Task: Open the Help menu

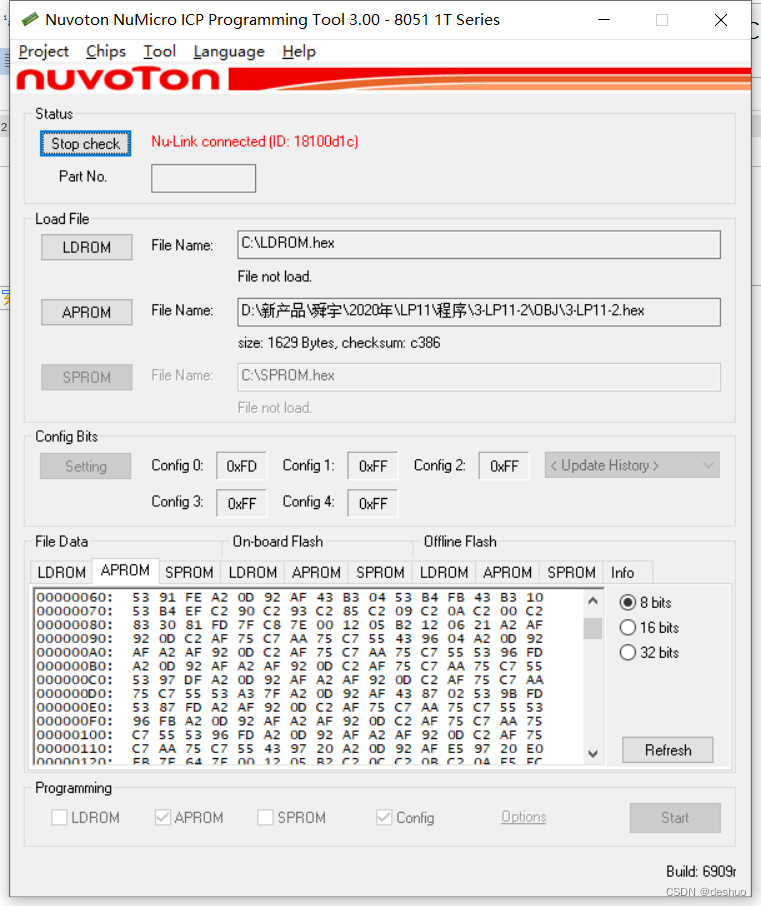Action: point(299,51)
